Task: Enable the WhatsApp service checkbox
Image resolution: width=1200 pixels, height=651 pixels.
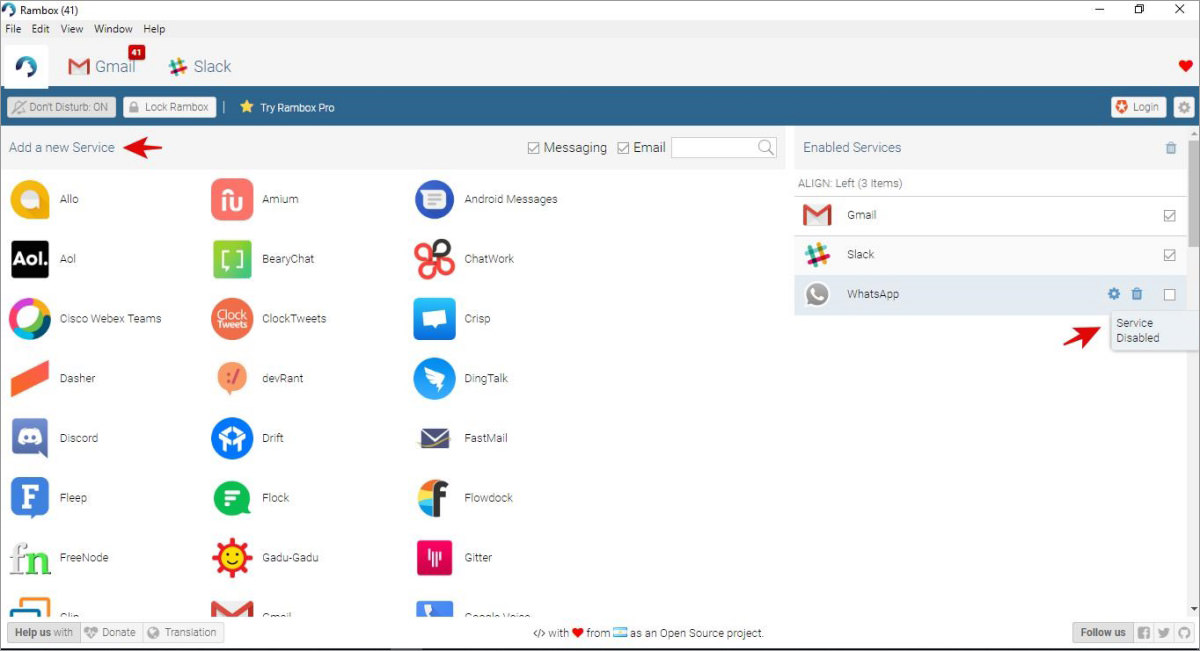Action: [x=1169, y=295]
